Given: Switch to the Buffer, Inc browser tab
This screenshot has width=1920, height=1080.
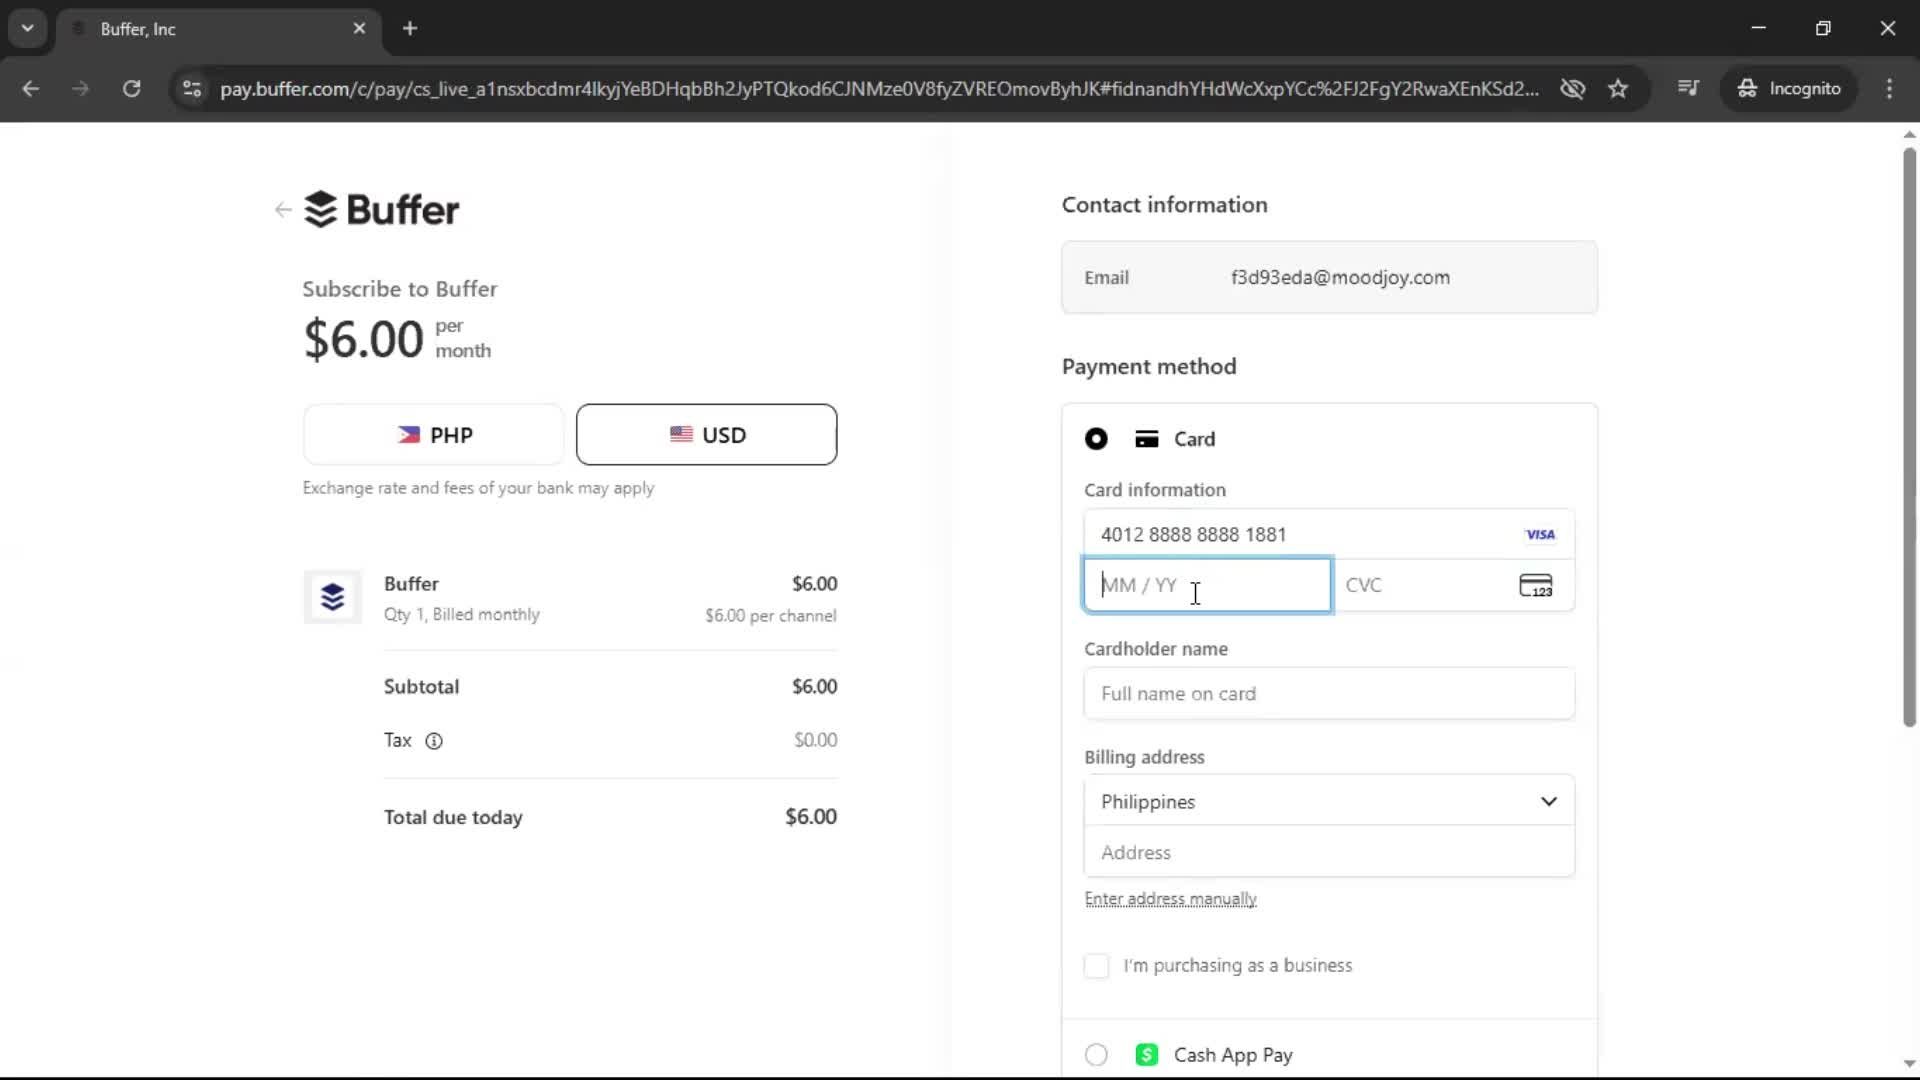Looking at the screenshot, I should click(x=200, y=29).
